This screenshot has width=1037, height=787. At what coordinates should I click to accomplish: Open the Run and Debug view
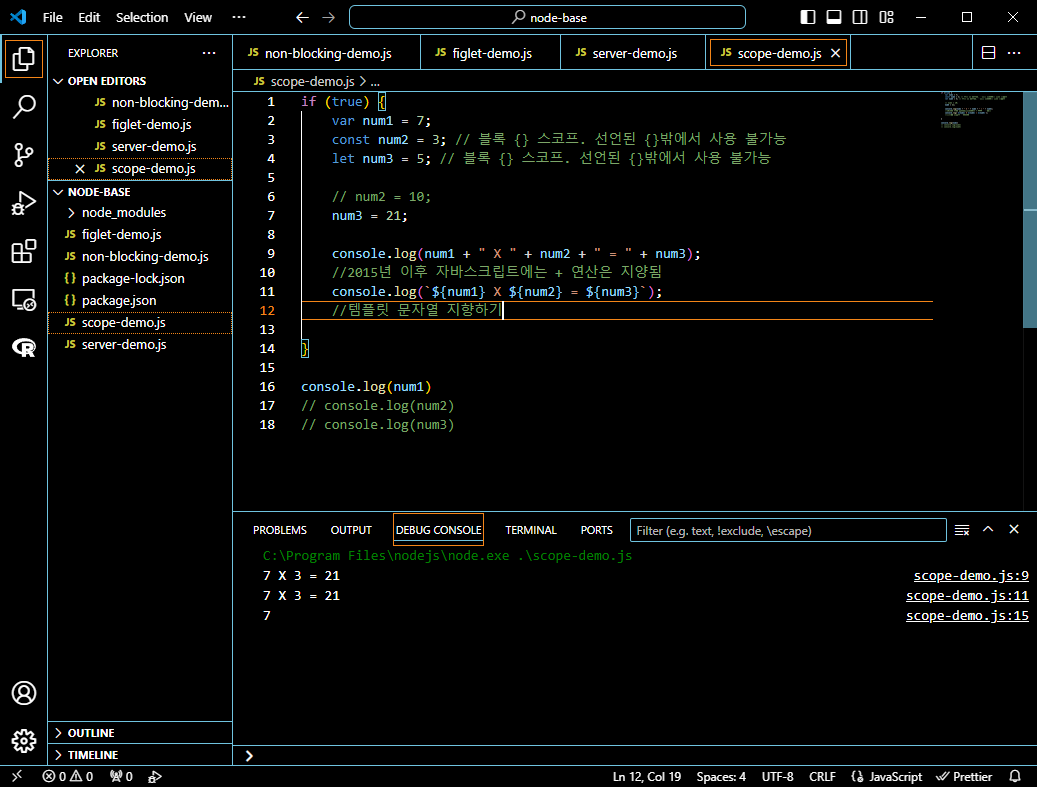coord(24,203)
